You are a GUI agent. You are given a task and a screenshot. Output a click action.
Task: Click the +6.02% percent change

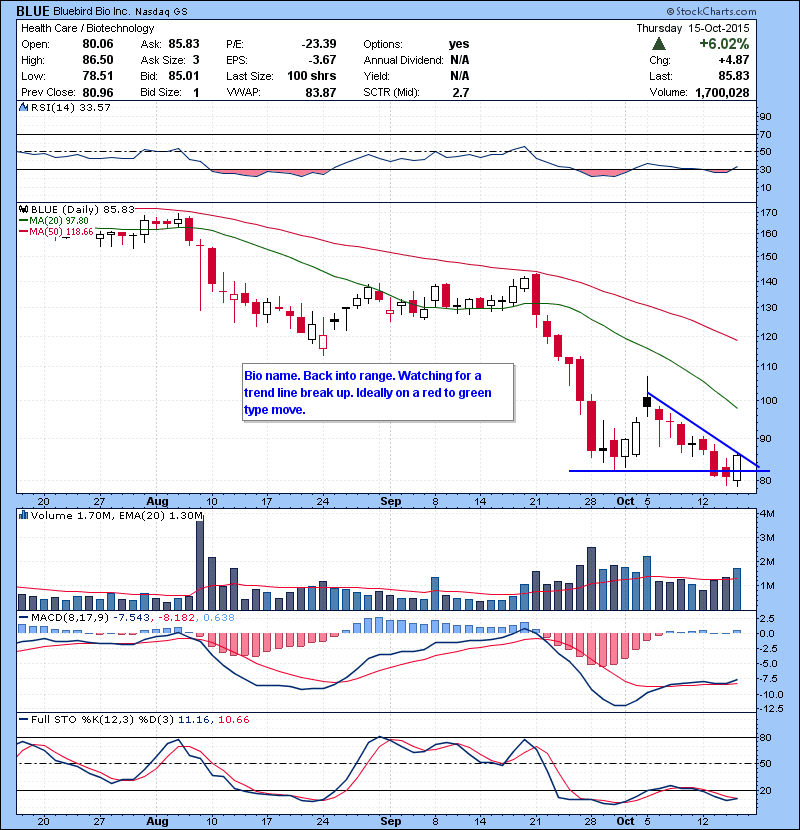click(724, 43)
